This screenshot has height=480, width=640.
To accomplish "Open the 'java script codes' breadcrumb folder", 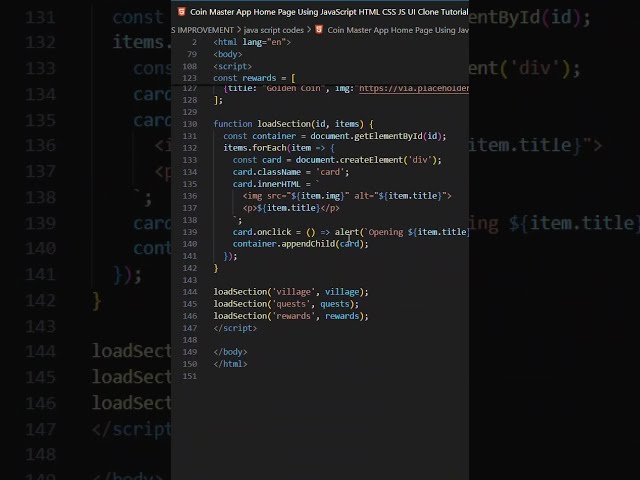I will point(273,30).
